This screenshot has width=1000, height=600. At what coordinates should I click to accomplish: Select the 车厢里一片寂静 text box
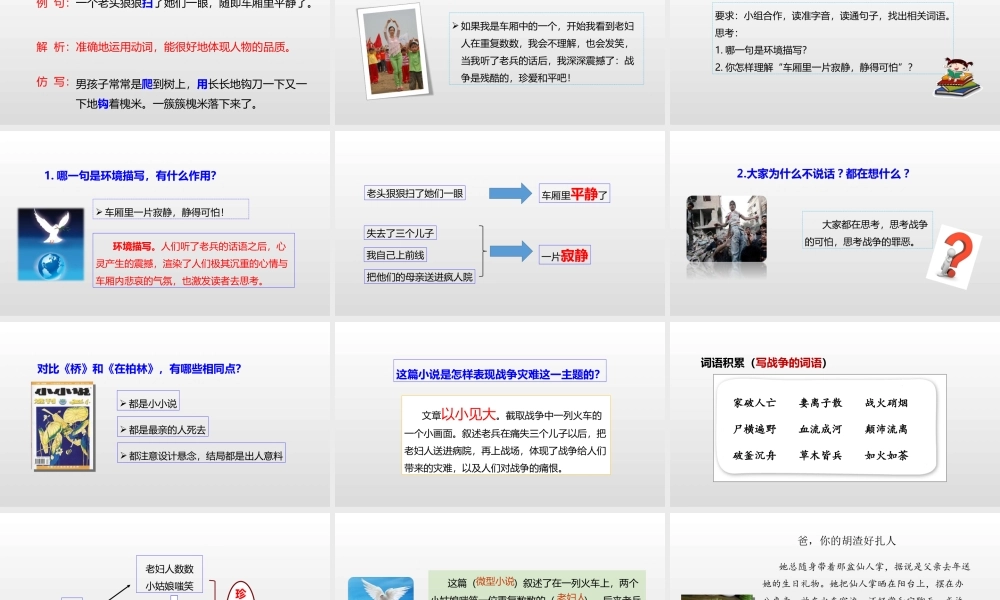click(171, 208)
